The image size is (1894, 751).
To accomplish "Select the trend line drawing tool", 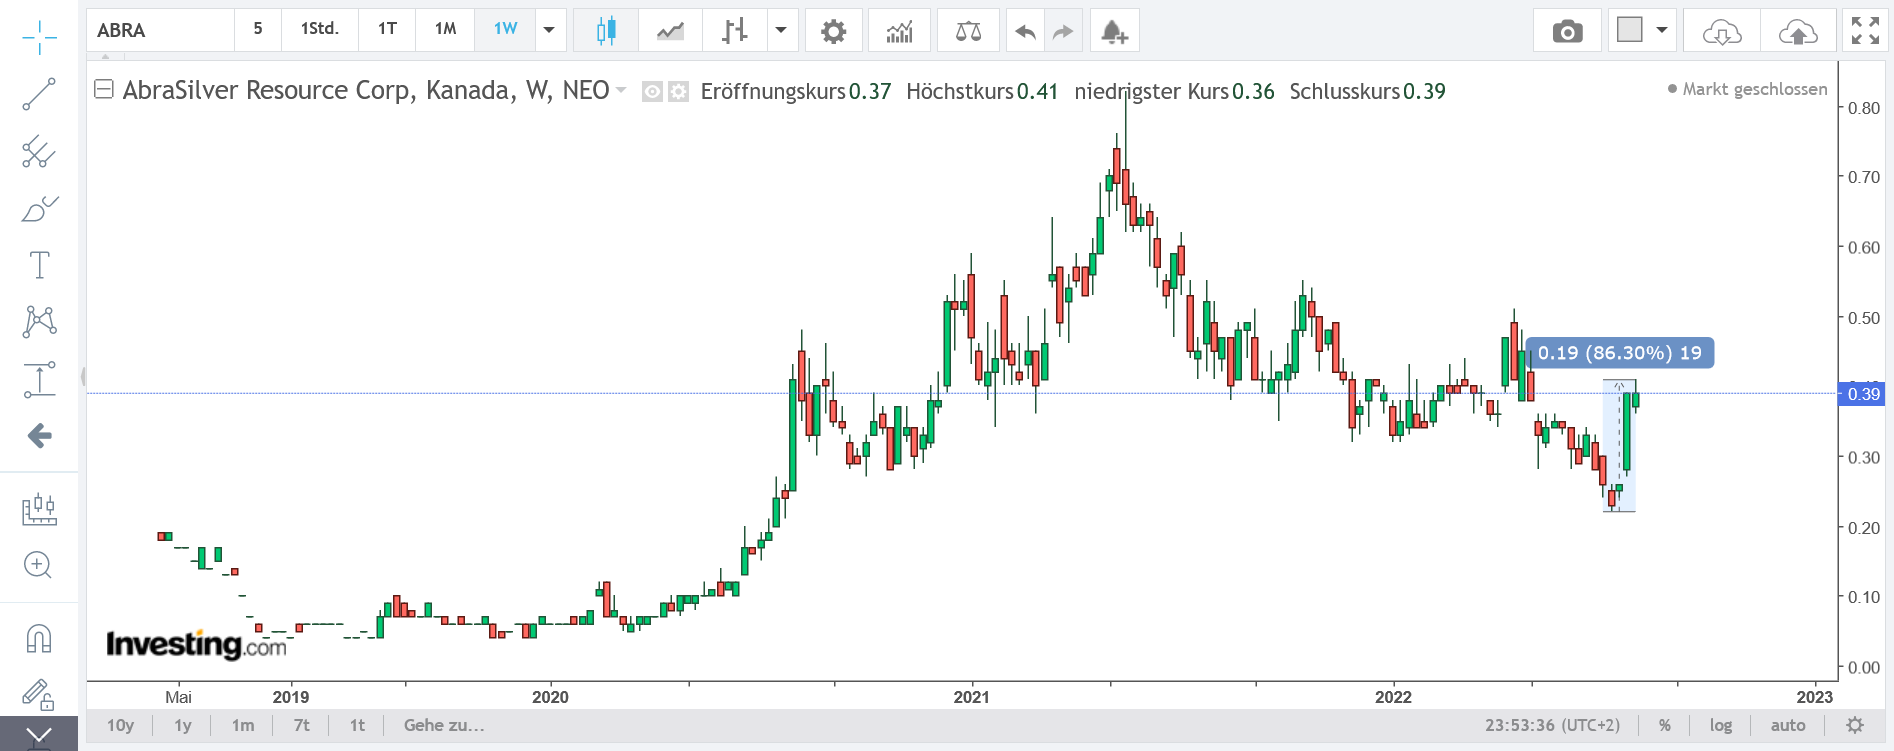I will pos(39,95).
